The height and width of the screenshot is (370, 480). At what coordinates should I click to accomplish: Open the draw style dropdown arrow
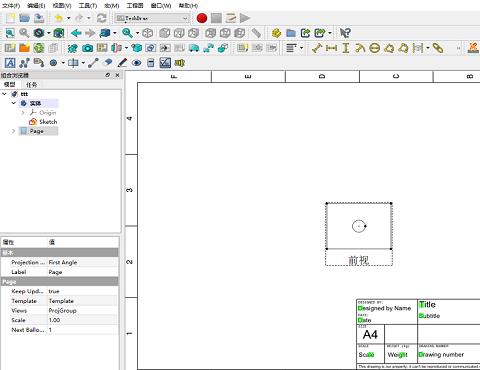coord(49,33)
